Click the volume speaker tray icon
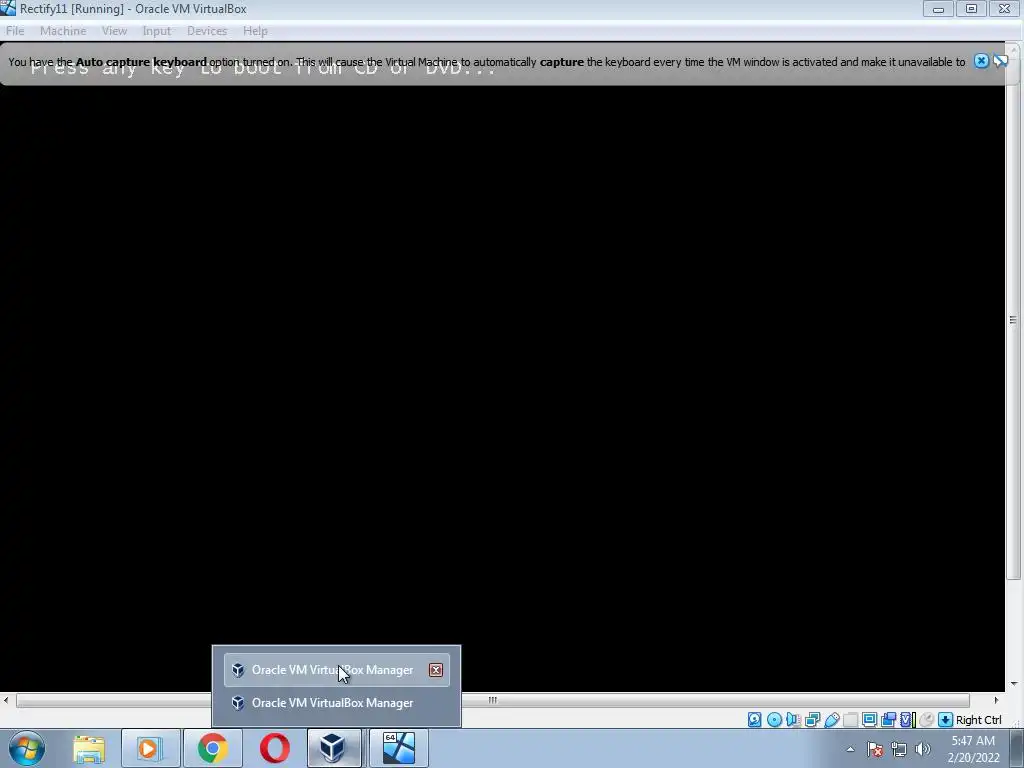 coord(923,749)
